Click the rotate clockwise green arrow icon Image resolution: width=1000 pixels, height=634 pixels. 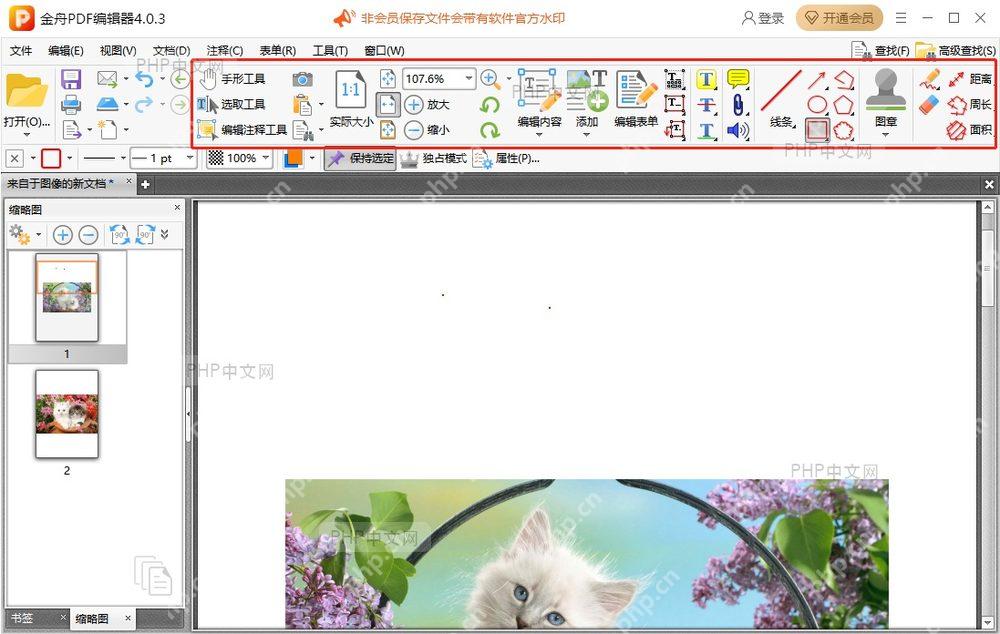[x=490, y=129]
